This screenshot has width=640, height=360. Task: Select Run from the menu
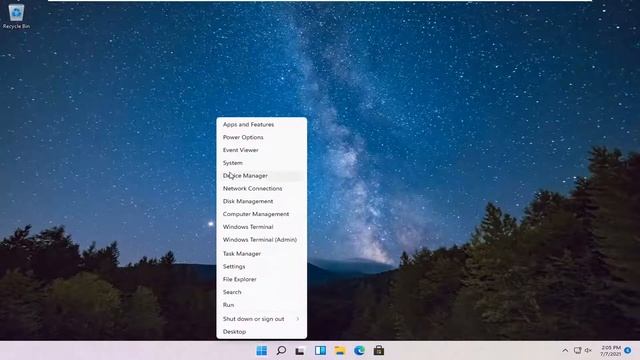(262, 305)
